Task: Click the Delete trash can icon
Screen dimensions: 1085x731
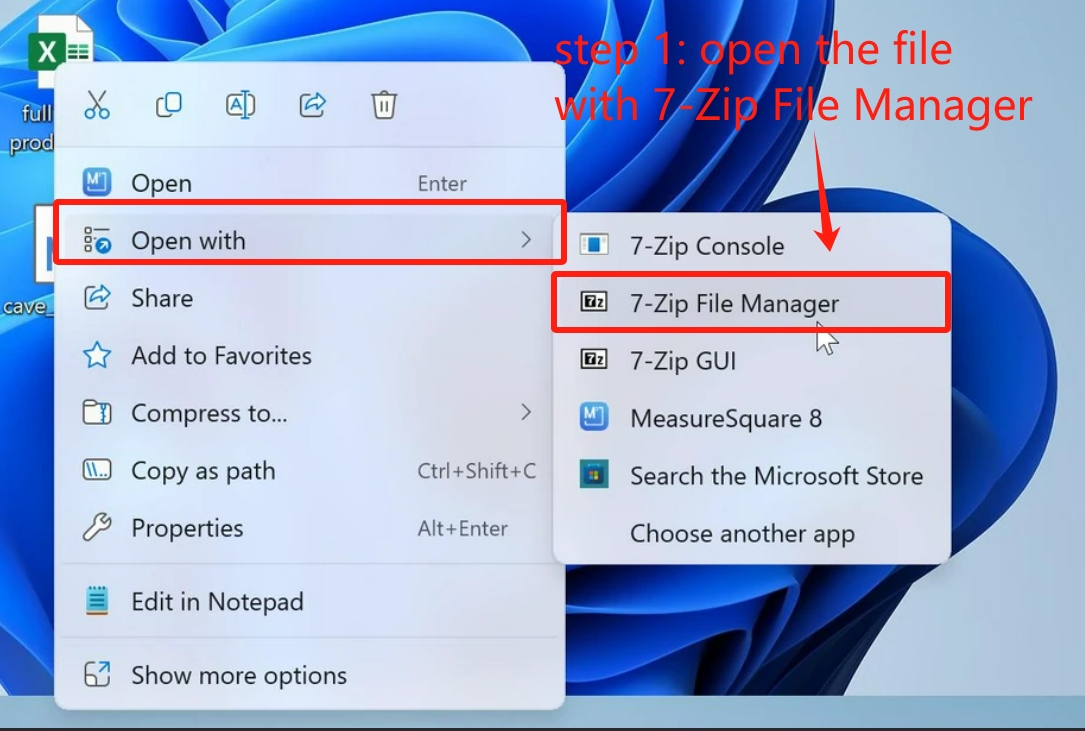Action: point(384,105)
